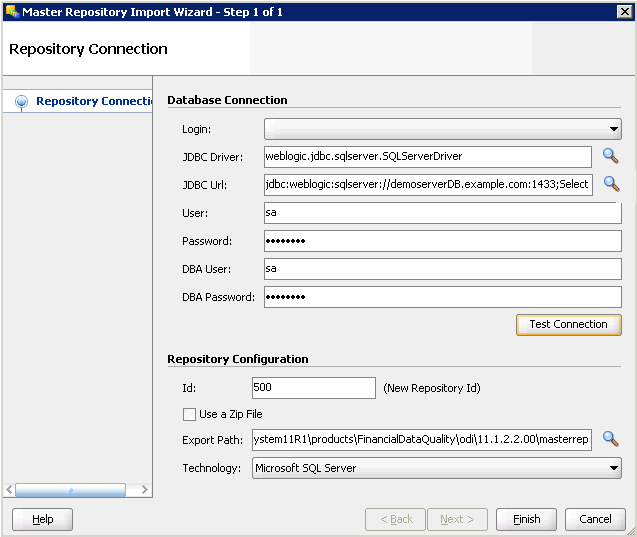Focus the DBA Password field
Image resolution: width=637 pixels, height=537 pixels.
[442, 297]
